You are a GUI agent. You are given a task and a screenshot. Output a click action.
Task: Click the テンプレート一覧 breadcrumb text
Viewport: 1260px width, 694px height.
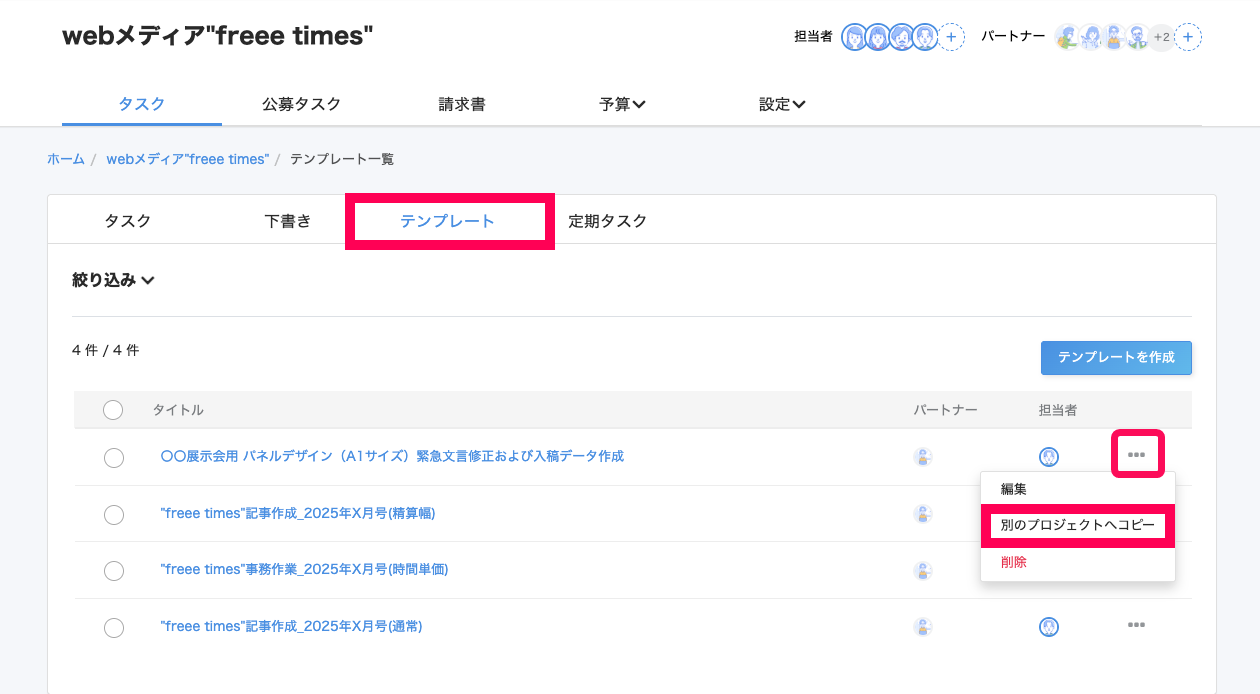coord(342,159)
